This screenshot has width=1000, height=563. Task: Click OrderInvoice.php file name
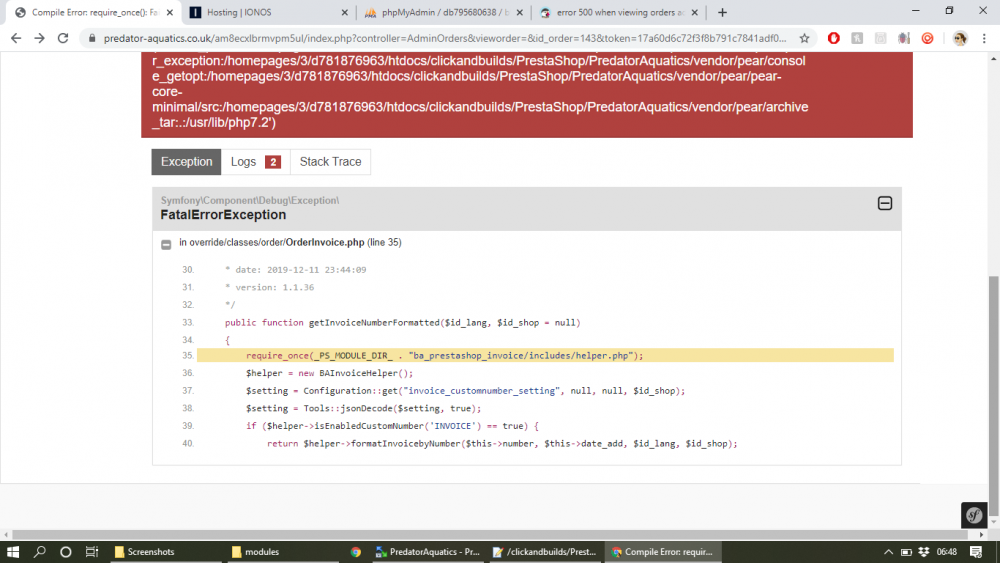click(325, 242)
